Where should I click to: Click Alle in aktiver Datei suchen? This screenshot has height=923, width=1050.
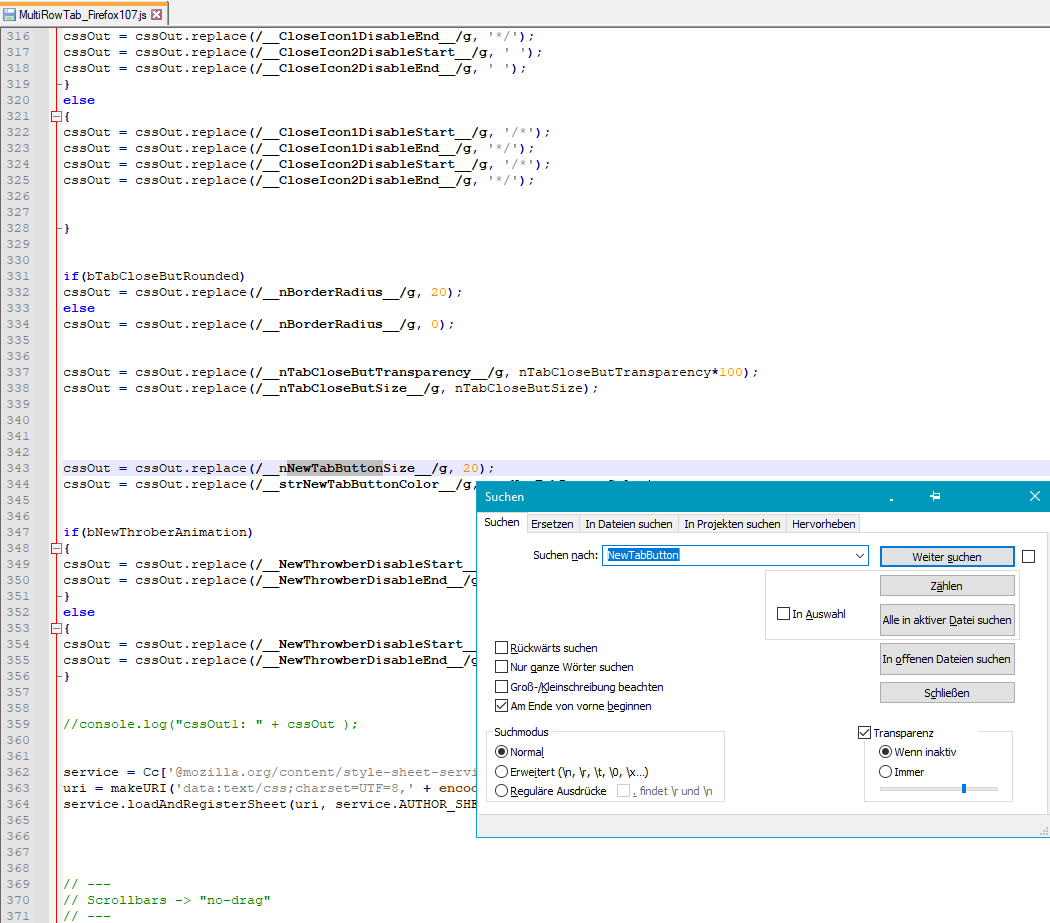click(x=946, y=620)
